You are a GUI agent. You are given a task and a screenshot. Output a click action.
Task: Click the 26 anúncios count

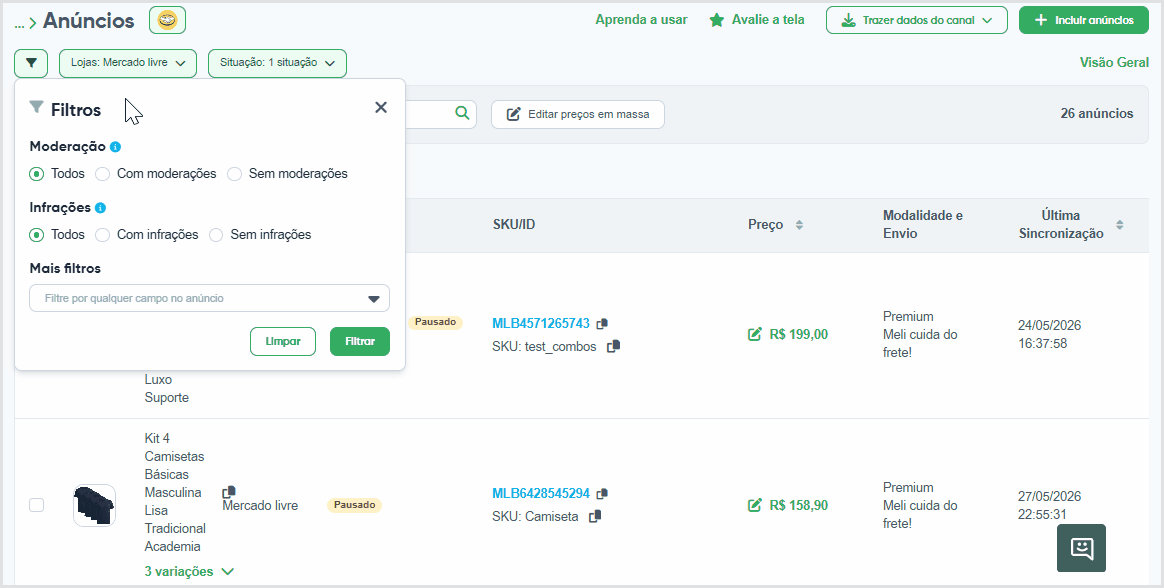tap(1096, 114)
